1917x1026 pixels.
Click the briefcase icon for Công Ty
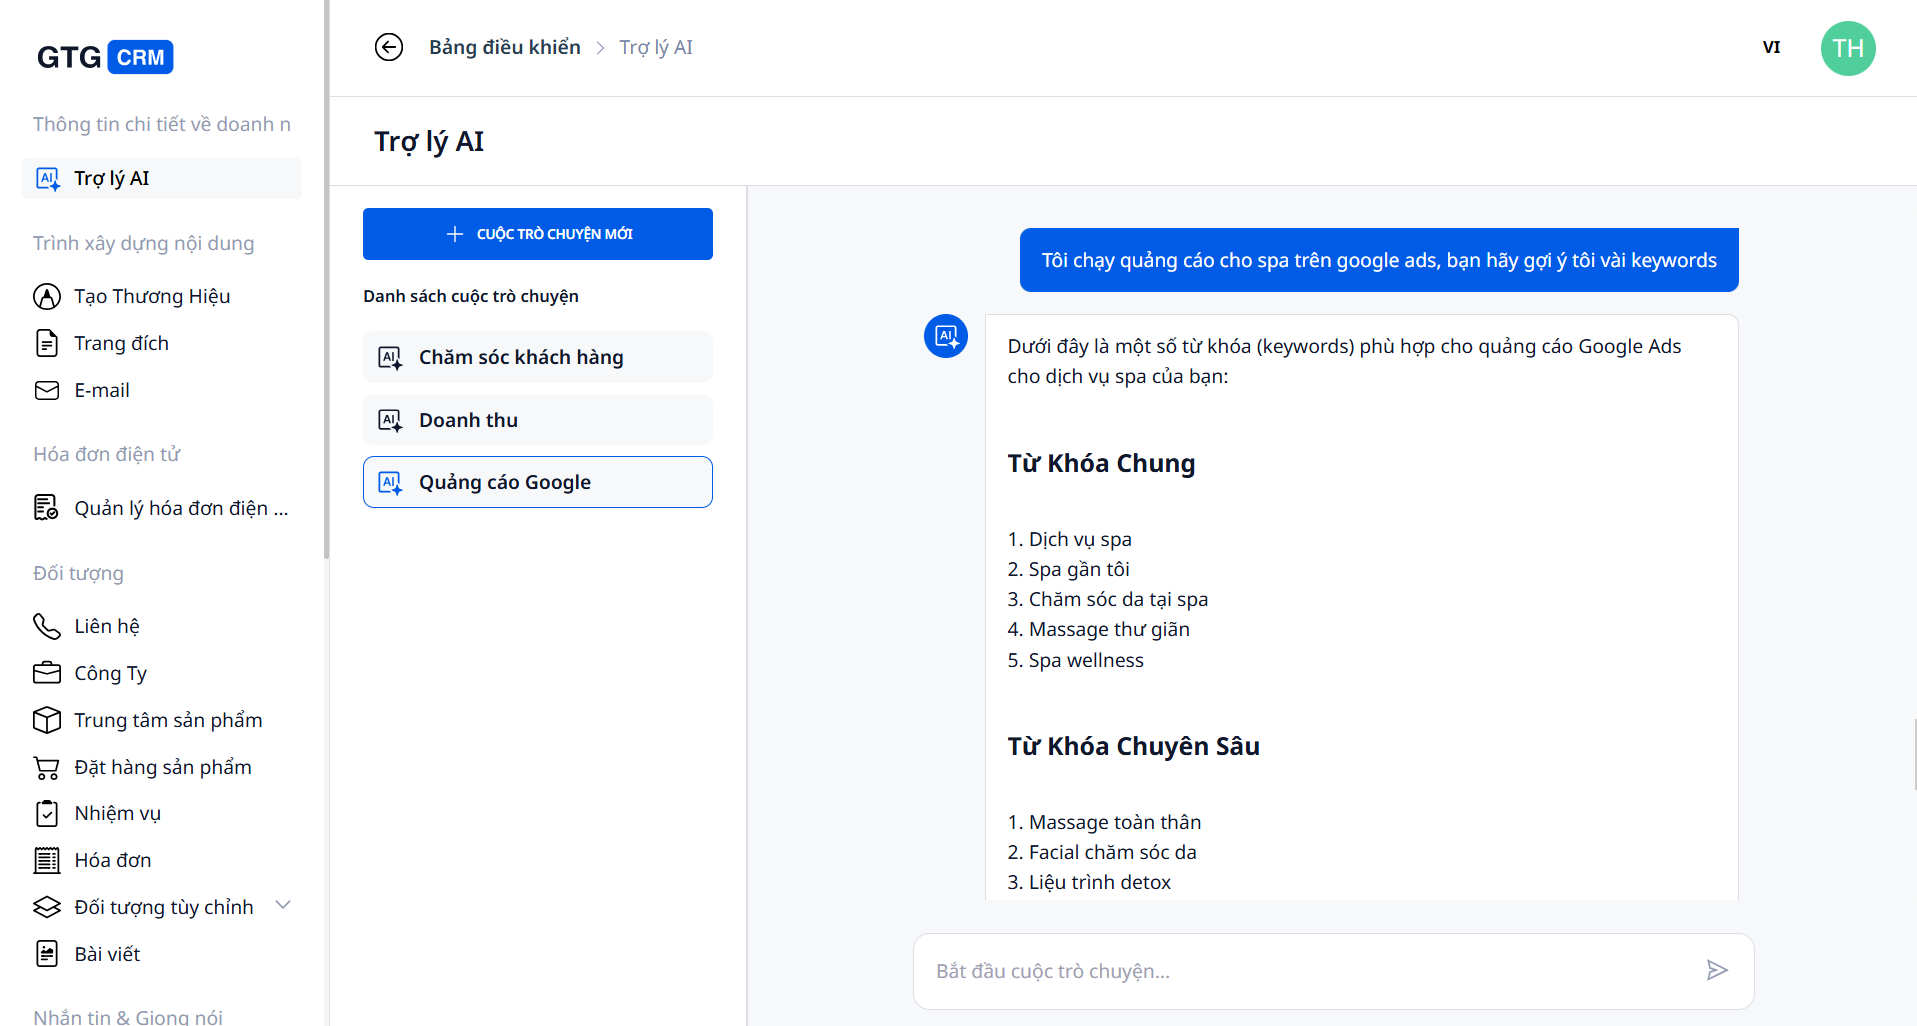pyautogui.click(x=47, y=673)
